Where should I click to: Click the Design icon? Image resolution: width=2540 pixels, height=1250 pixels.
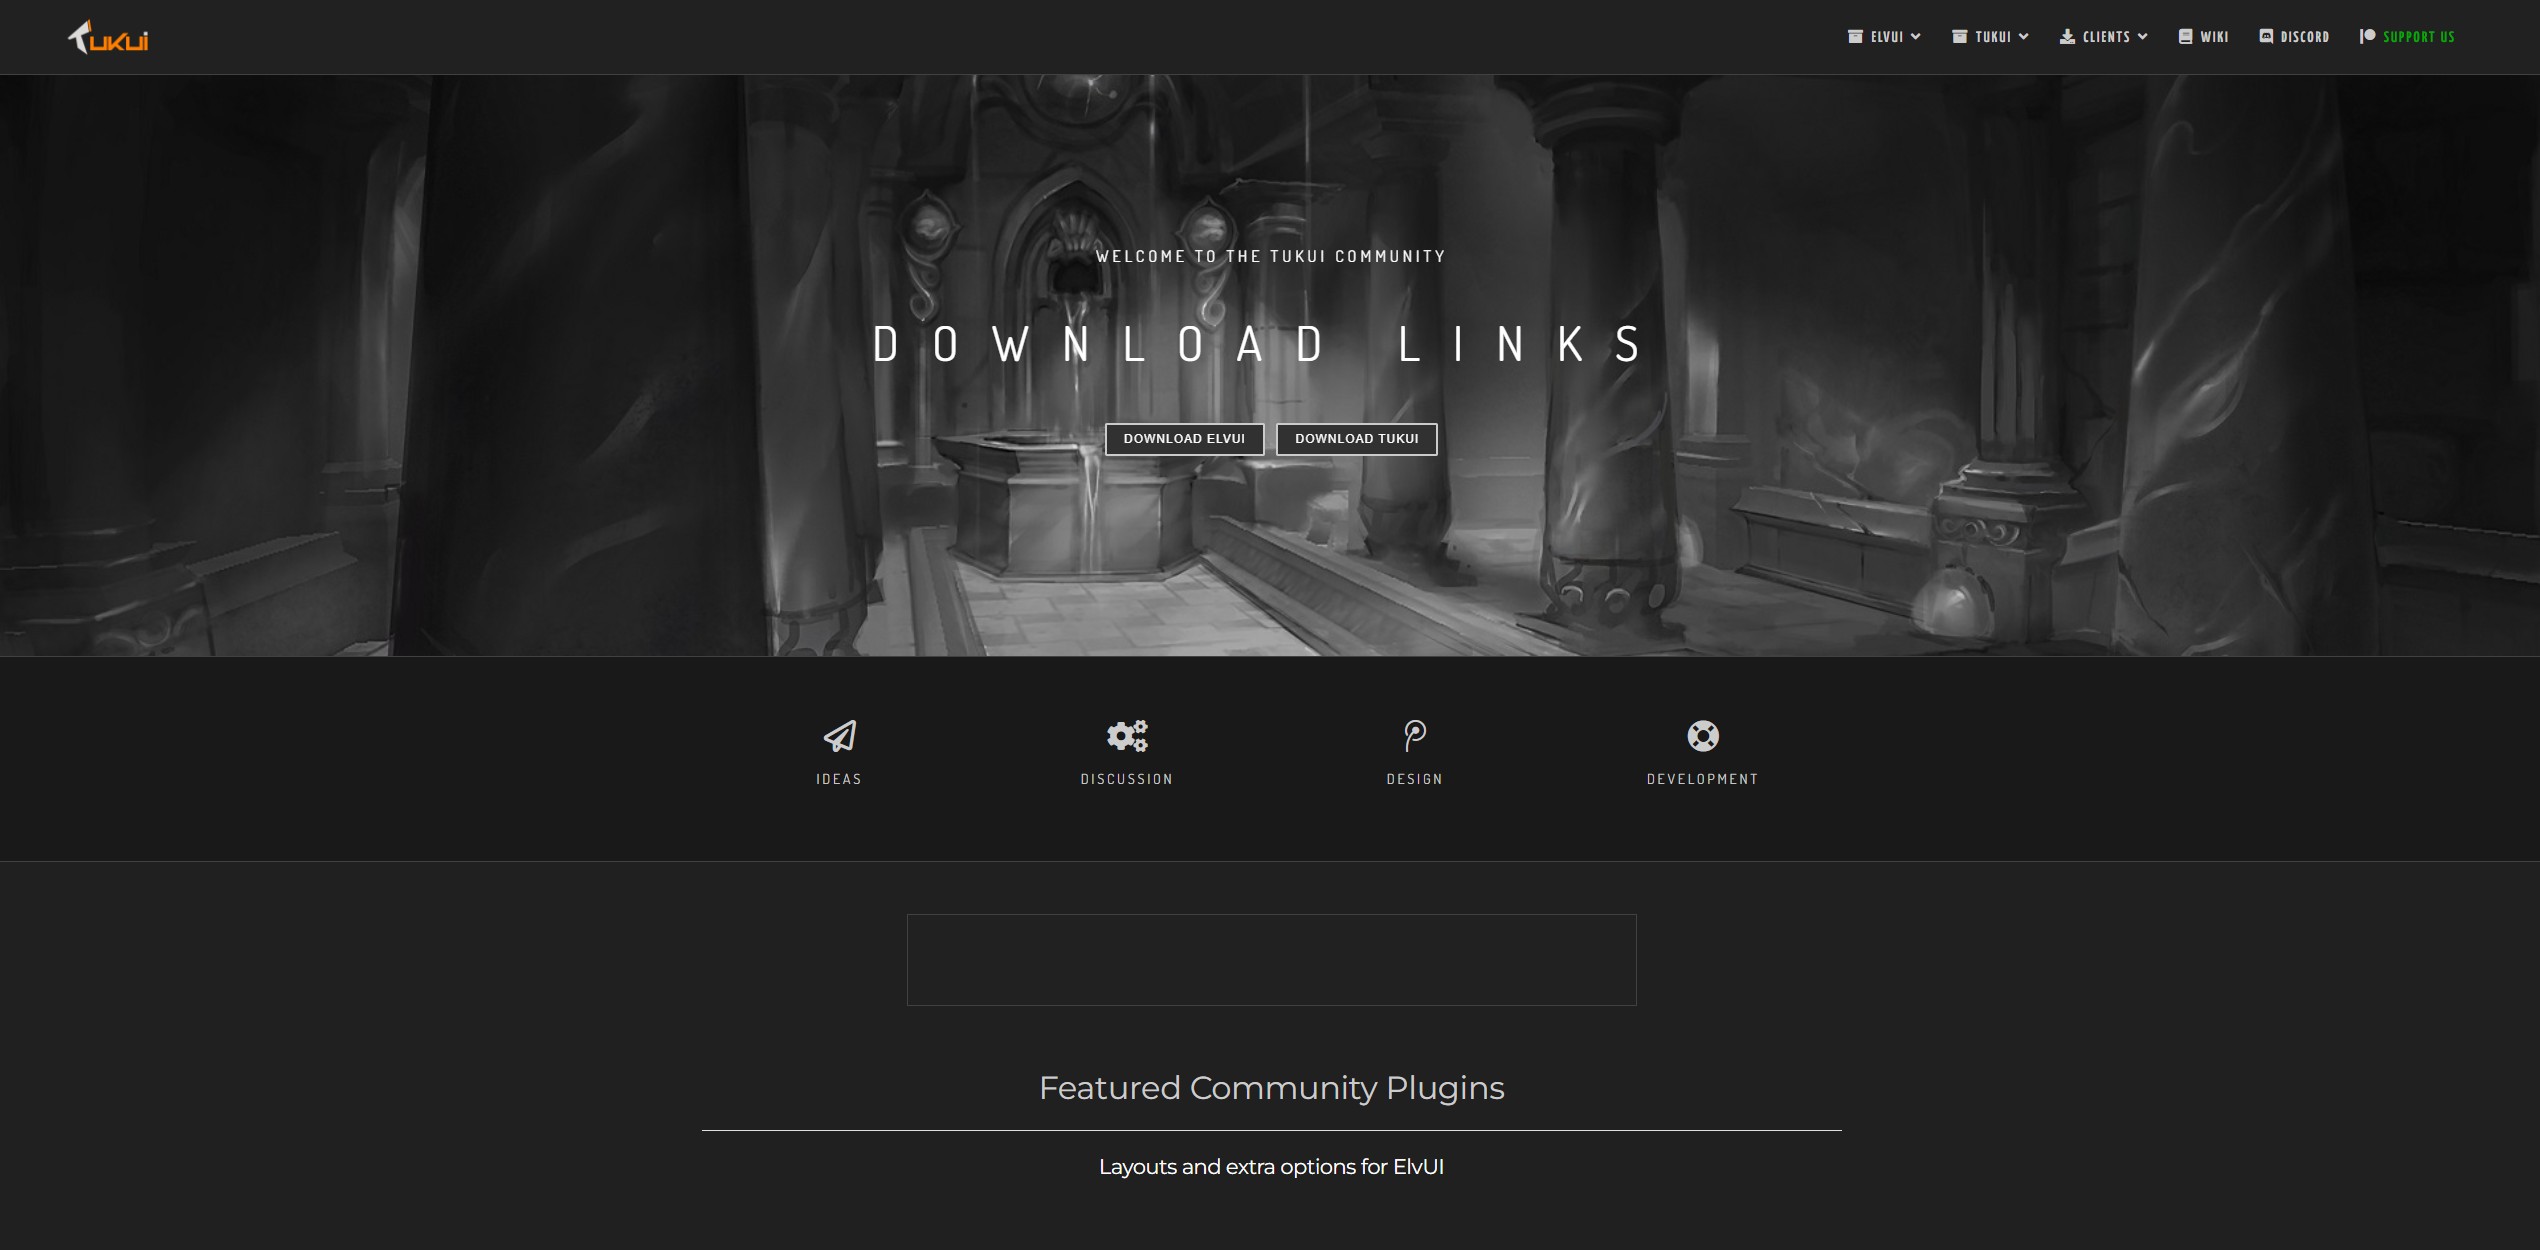[1414, 736]
